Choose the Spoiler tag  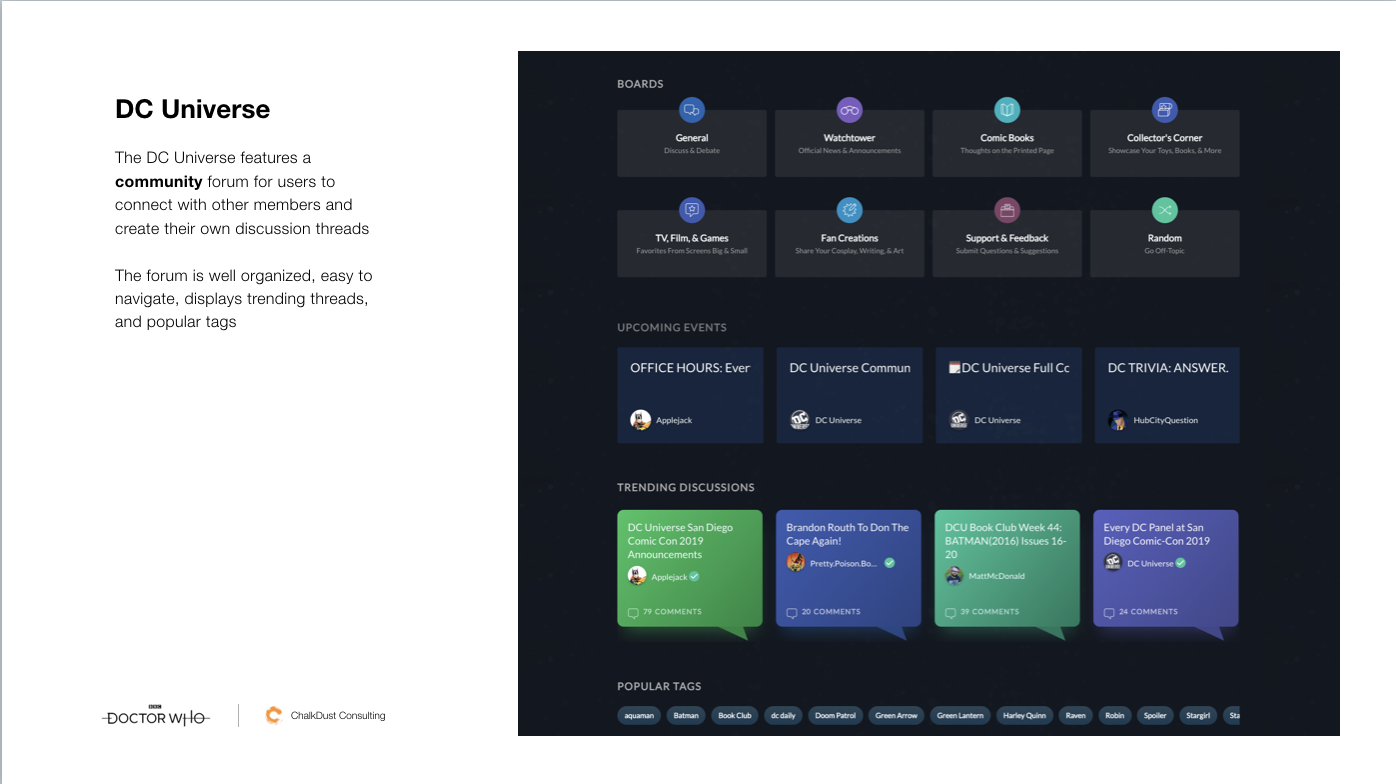tap(1155, 716)
